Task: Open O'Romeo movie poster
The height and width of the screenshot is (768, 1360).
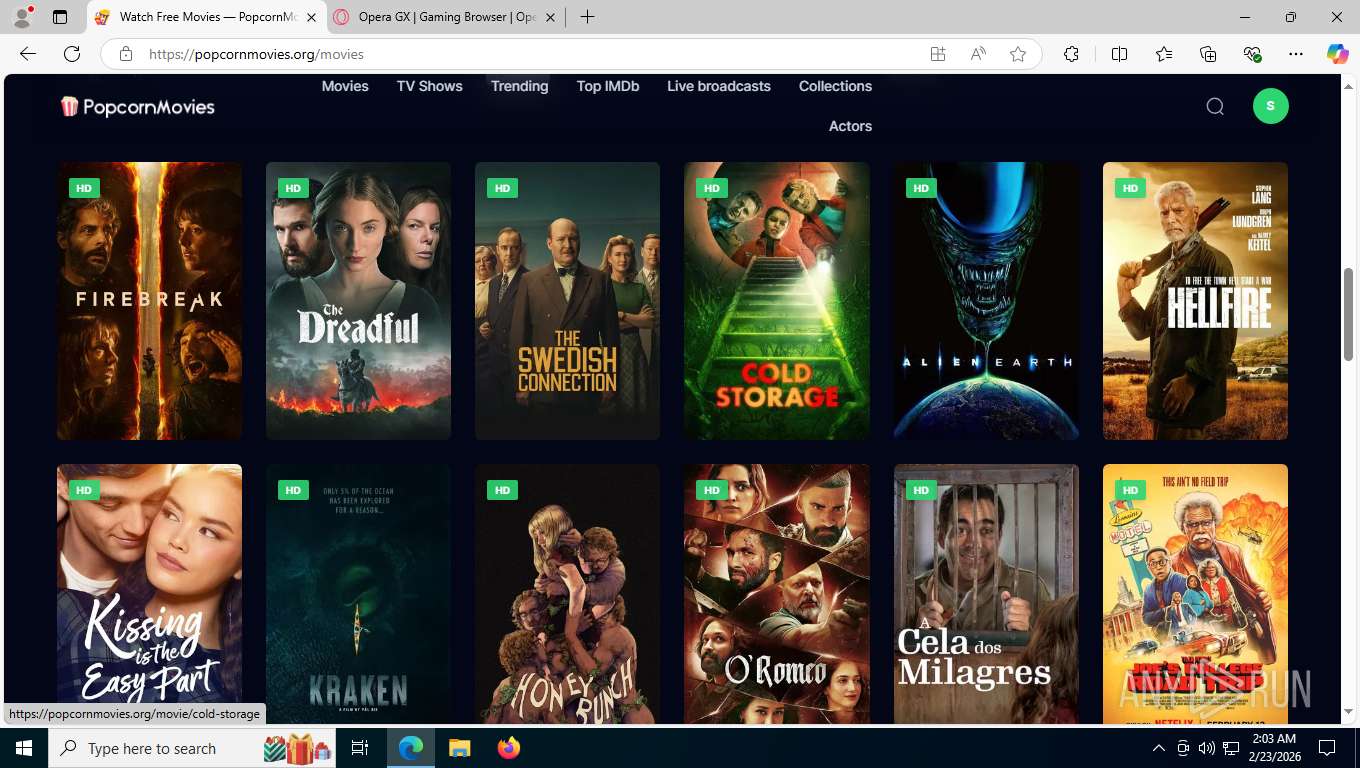Action: click(x=777, y=594)
